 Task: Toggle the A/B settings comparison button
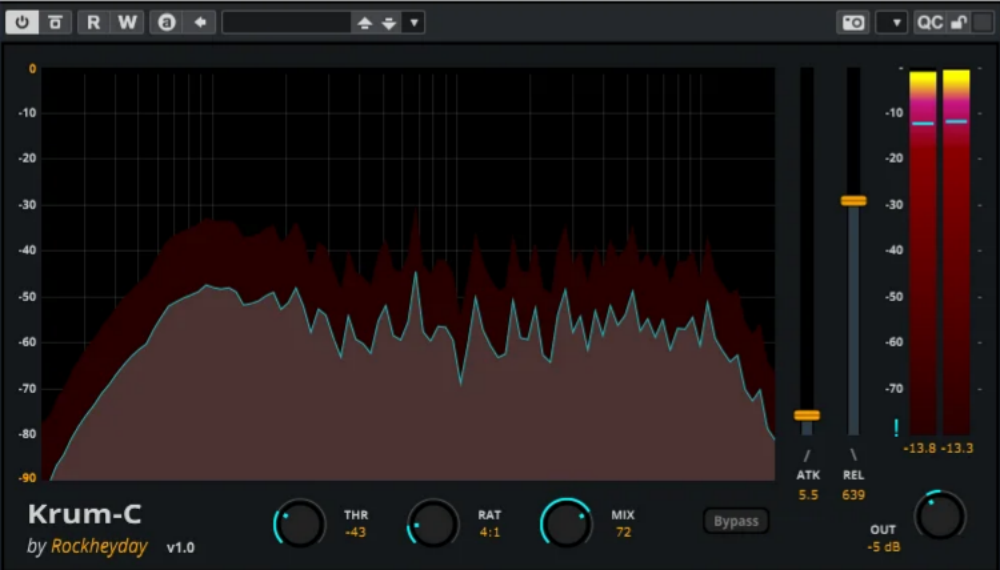166,22
